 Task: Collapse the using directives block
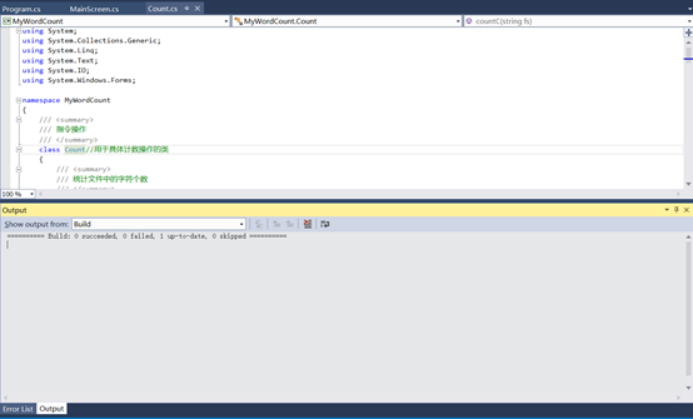click(x=19, y=31)
